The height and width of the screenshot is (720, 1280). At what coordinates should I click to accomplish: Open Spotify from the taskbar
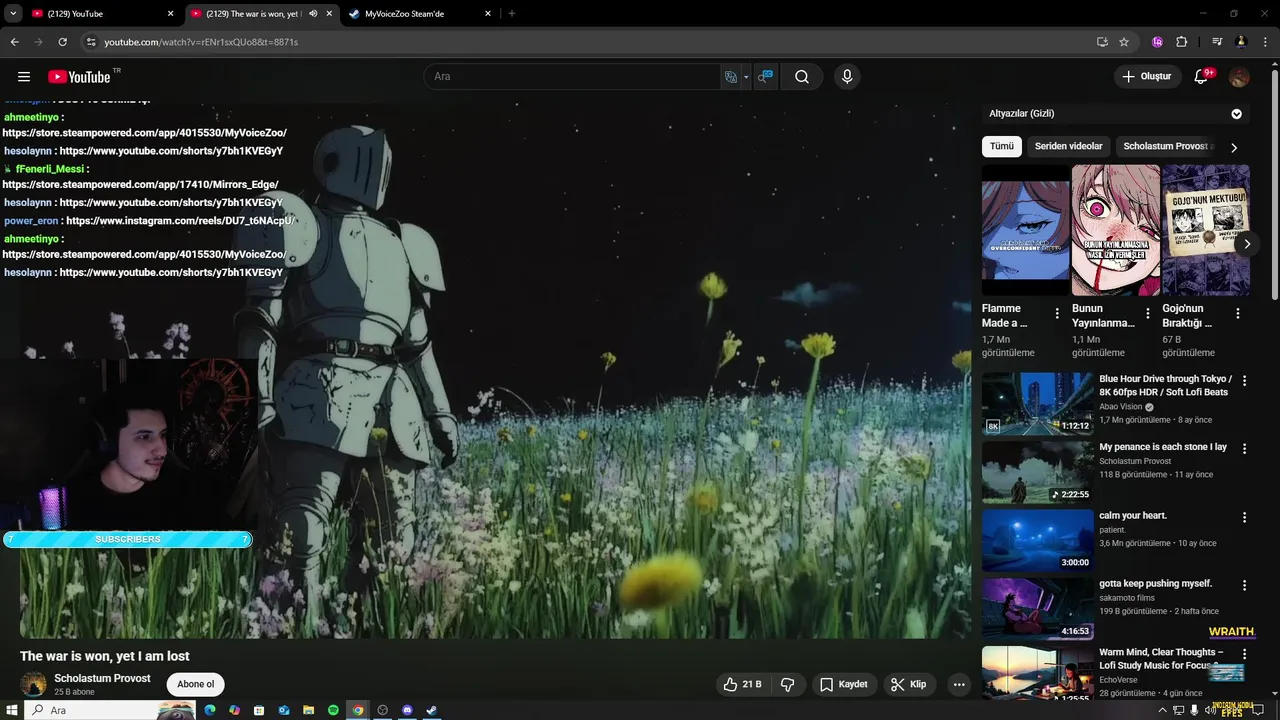point(333,710)
